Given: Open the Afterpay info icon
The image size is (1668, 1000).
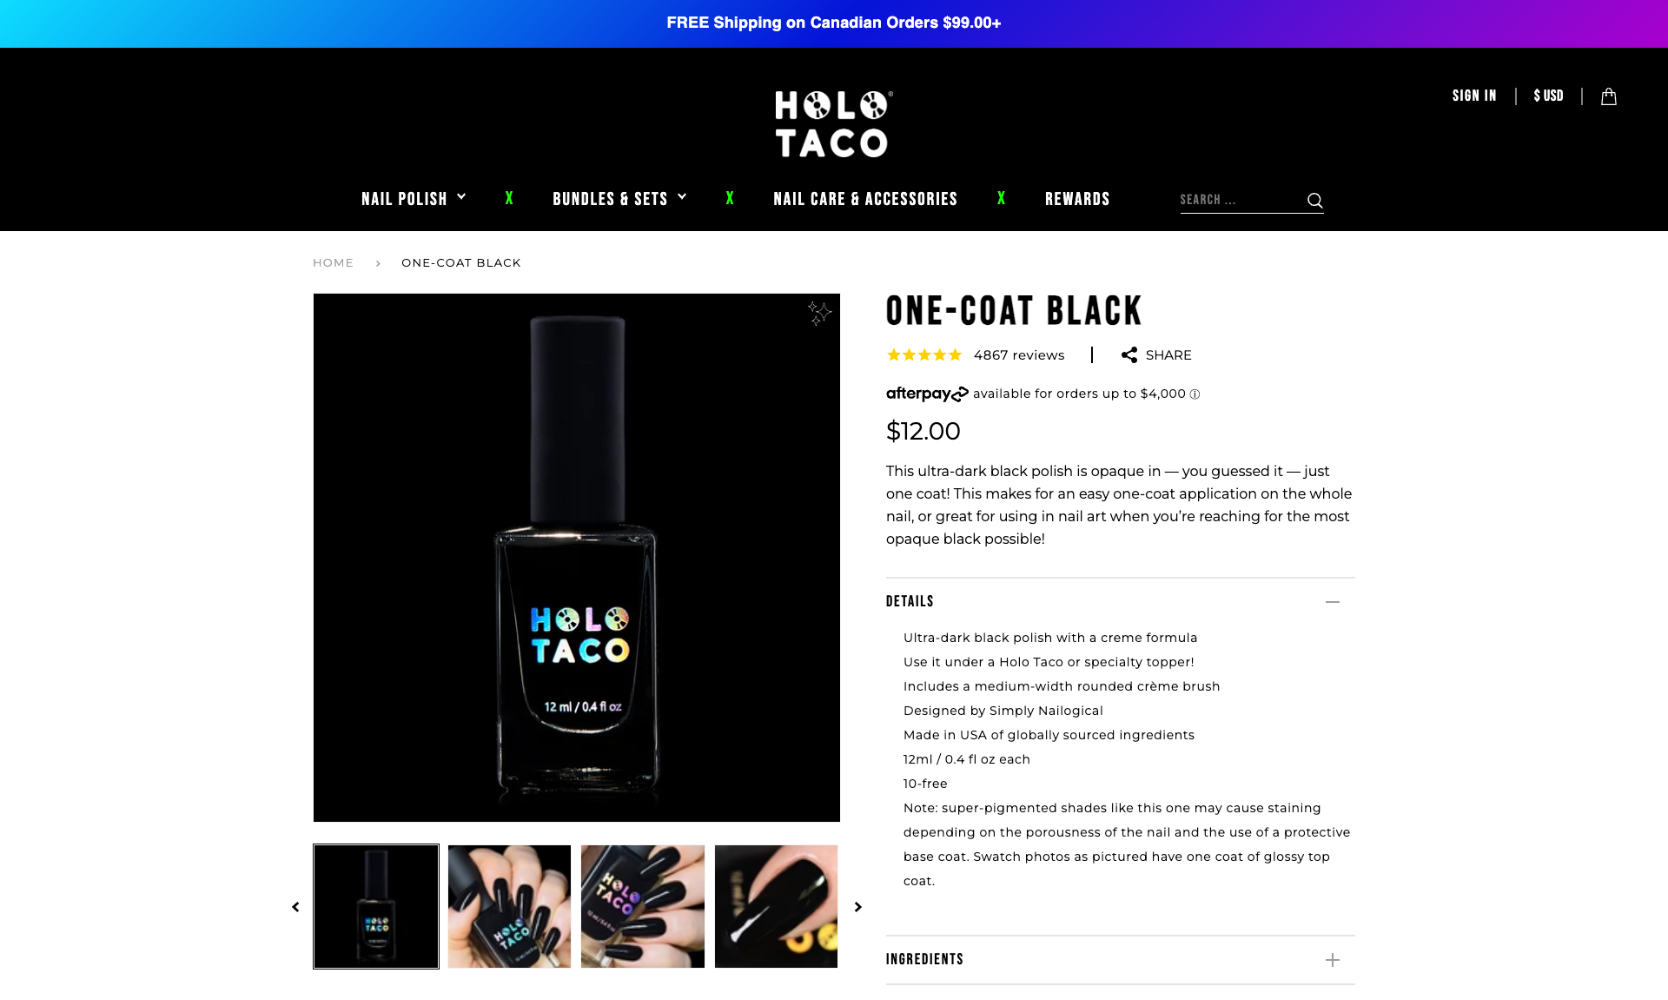Looking at the screenshot, I should (1194, 394).
